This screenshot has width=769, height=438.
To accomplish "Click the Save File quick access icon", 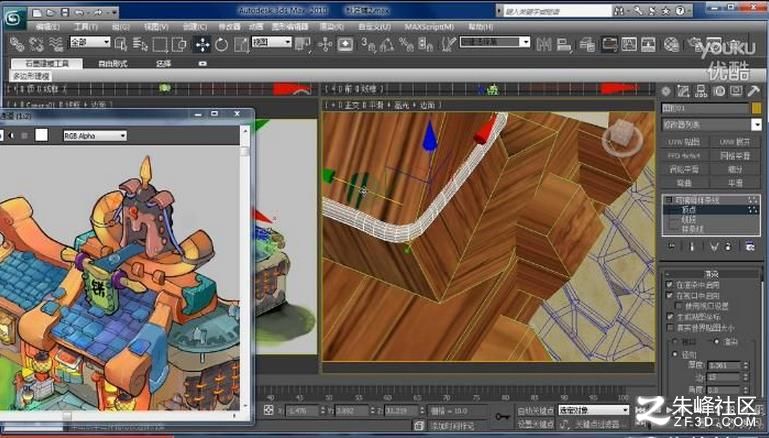I will [x=65, y=12].
